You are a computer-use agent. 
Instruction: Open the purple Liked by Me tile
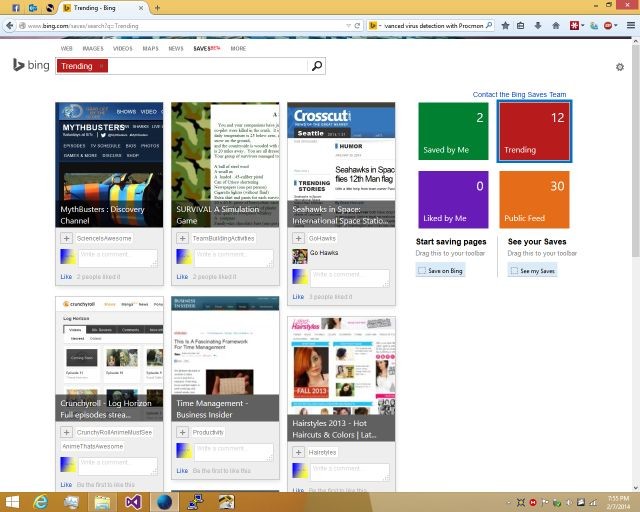click(453, 199)
